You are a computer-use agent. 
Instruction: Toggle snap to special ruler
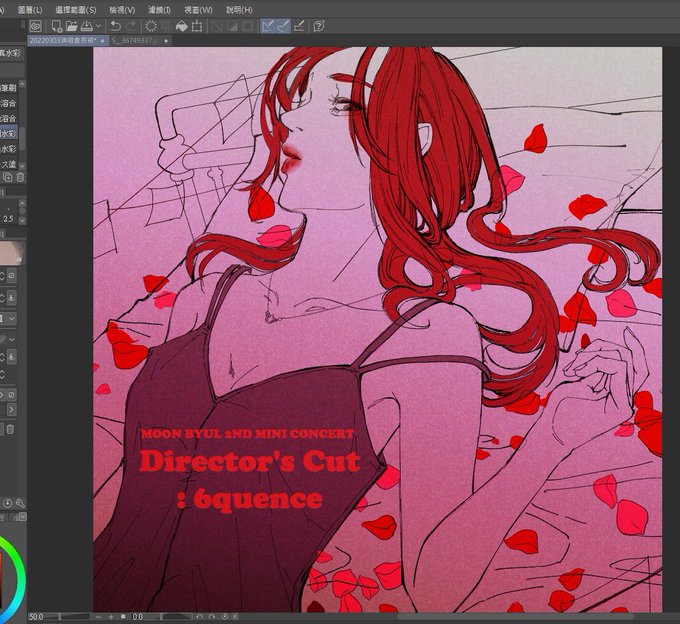tap(283, 26)
